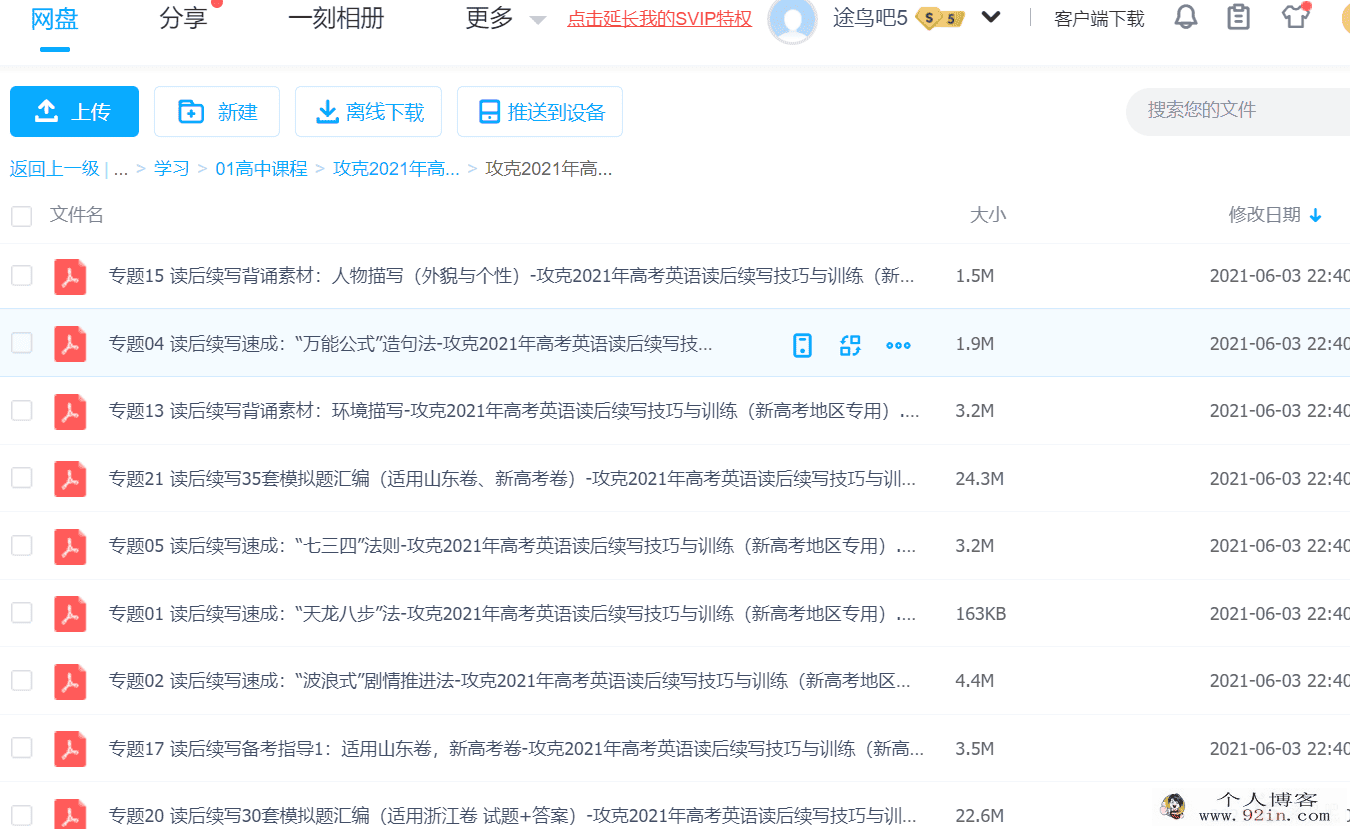Click the SVIP level 5 badge
The image size is (1350, 829).
[x=940, y=18]
